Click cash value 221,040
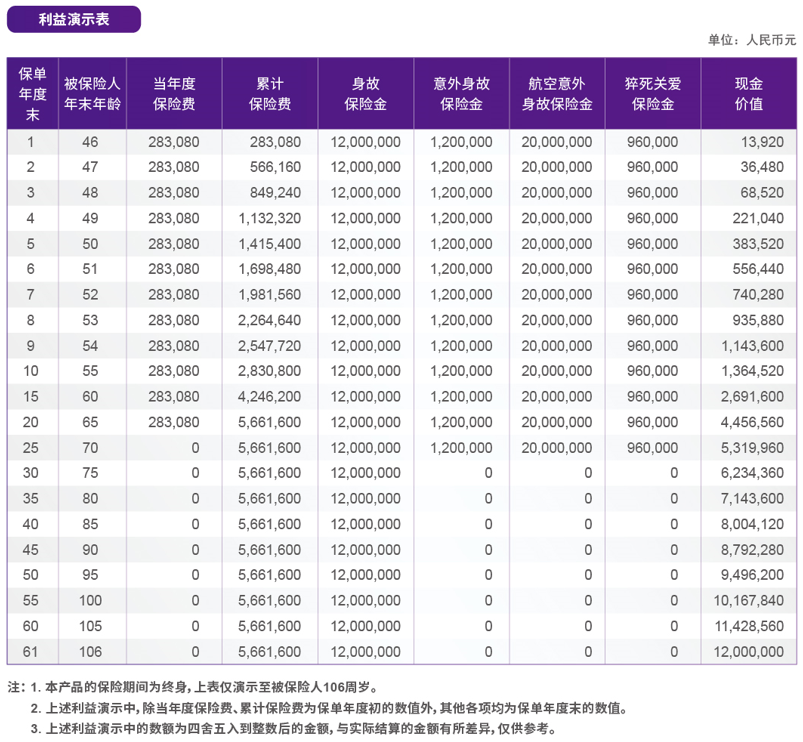The image size is (803, 742). click(758, 218)
